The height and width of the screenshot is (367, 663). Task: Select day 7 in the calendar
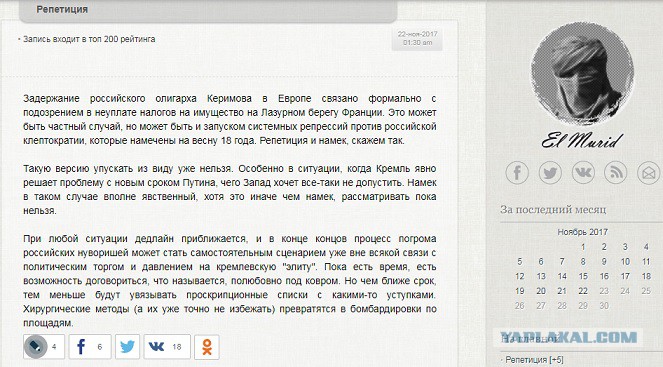pos(562,262)
